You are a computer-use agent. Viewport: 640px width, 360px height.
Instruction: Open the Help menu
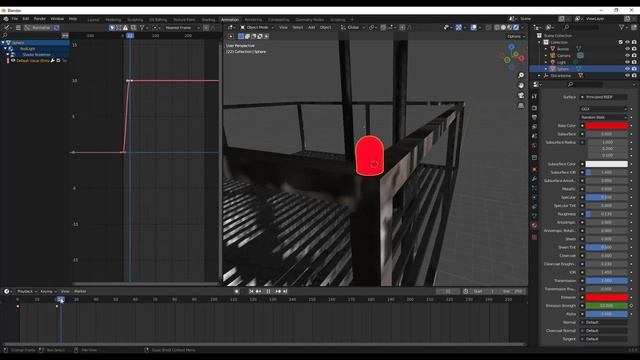pyautogui.click(x=73, y=19)
